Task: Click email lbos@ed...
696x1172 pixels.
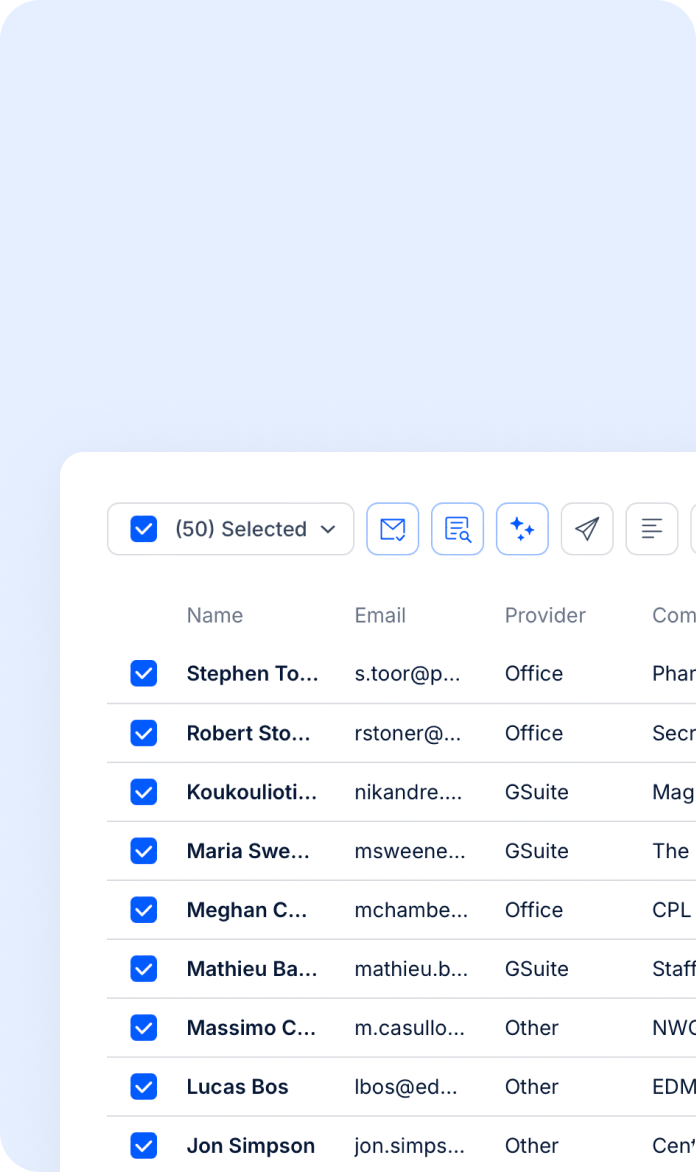Action: coord(406,1087)
